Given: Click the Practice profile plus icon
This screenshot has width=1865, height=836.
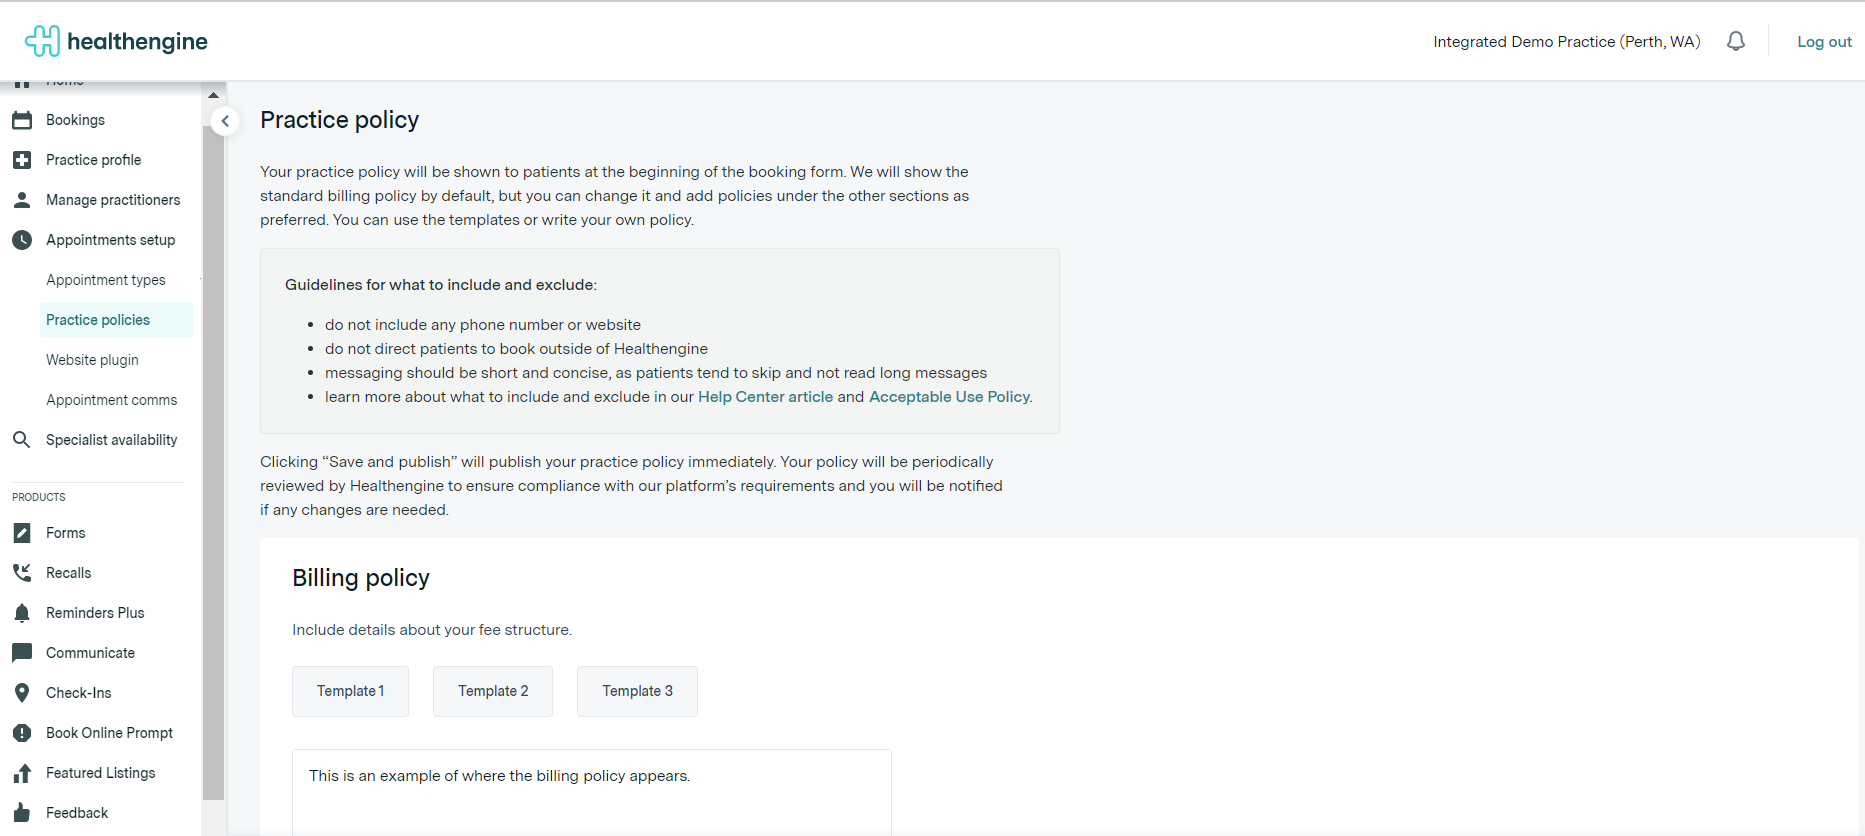Looking at the screenshot, I should tap(22, 160).
